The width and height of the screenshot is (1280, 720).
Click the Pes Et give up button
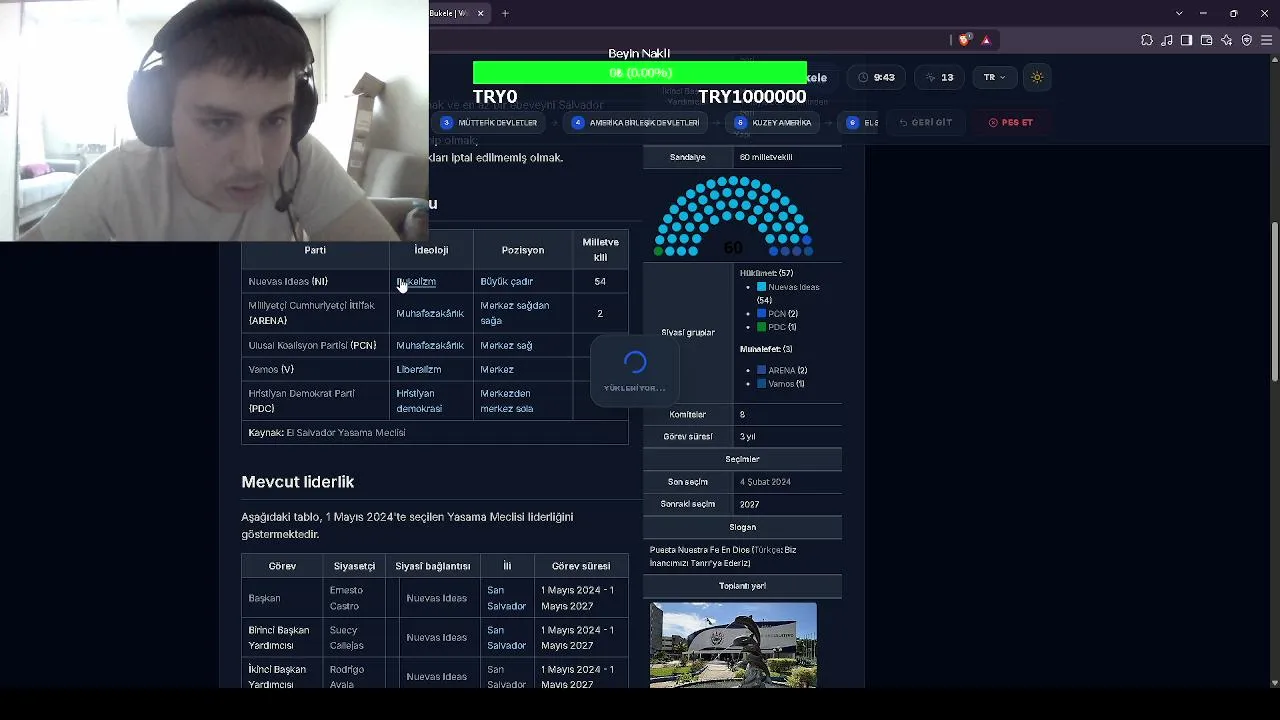coord(1010,122)
